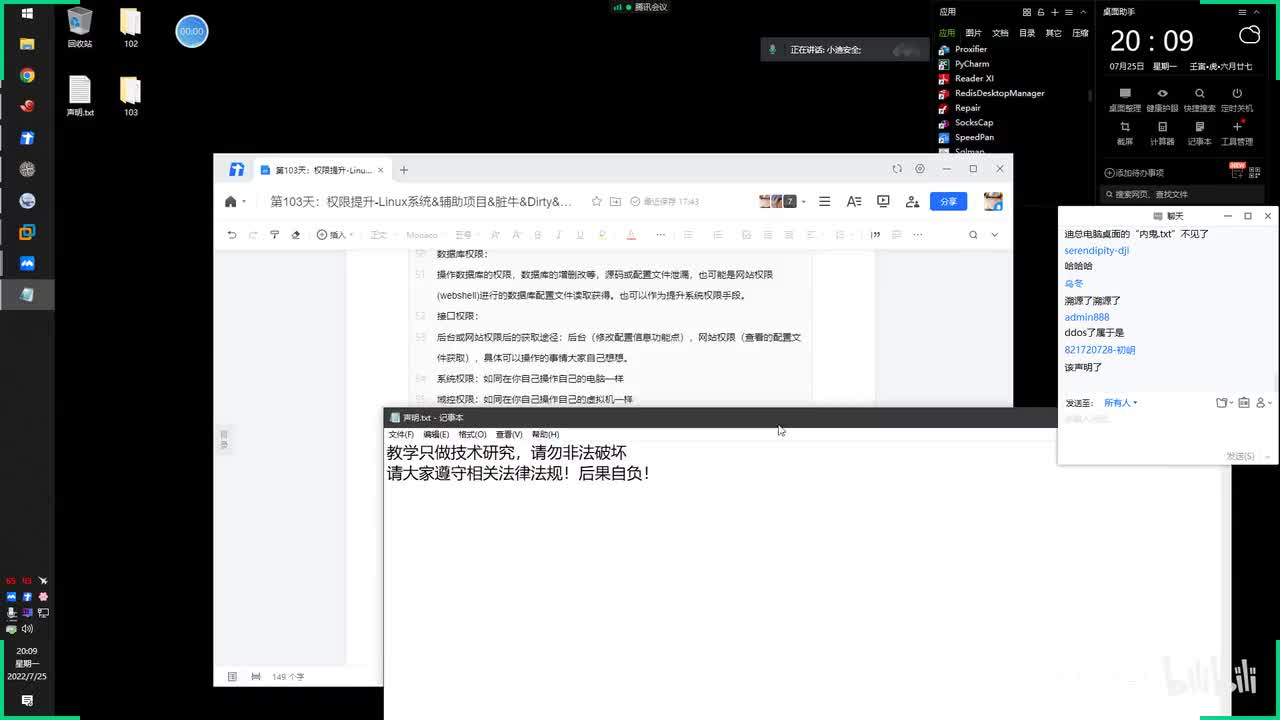Open Notepad 帮助(H) menu

pyautogui.click(x=545, y=434)
